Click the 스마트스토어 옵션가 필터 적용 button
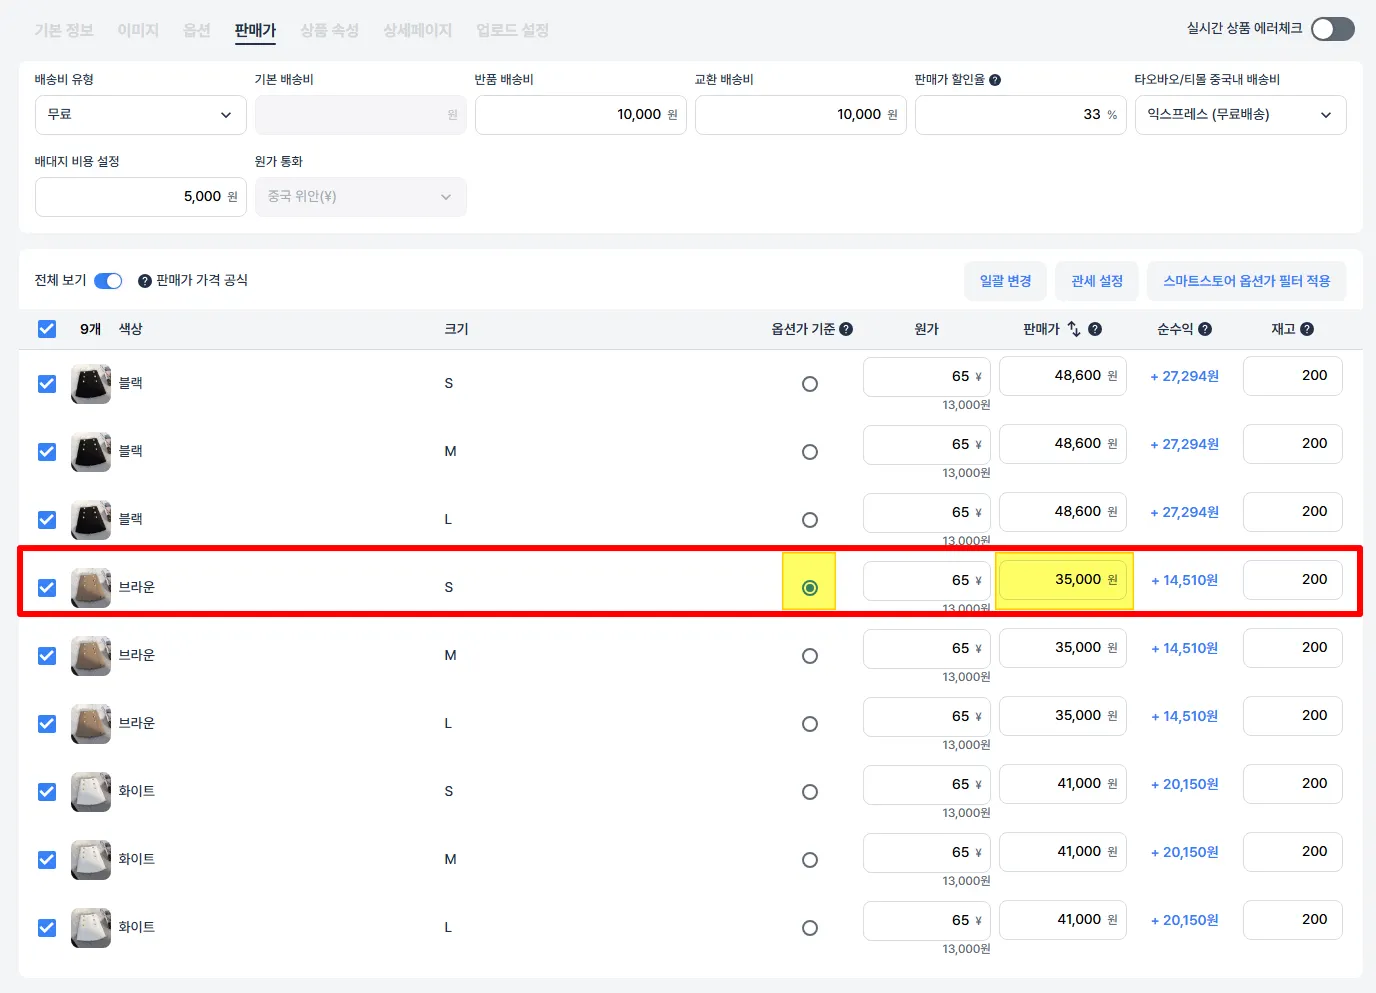This screenshot has width=1376, height=993. click(1247, 281)
